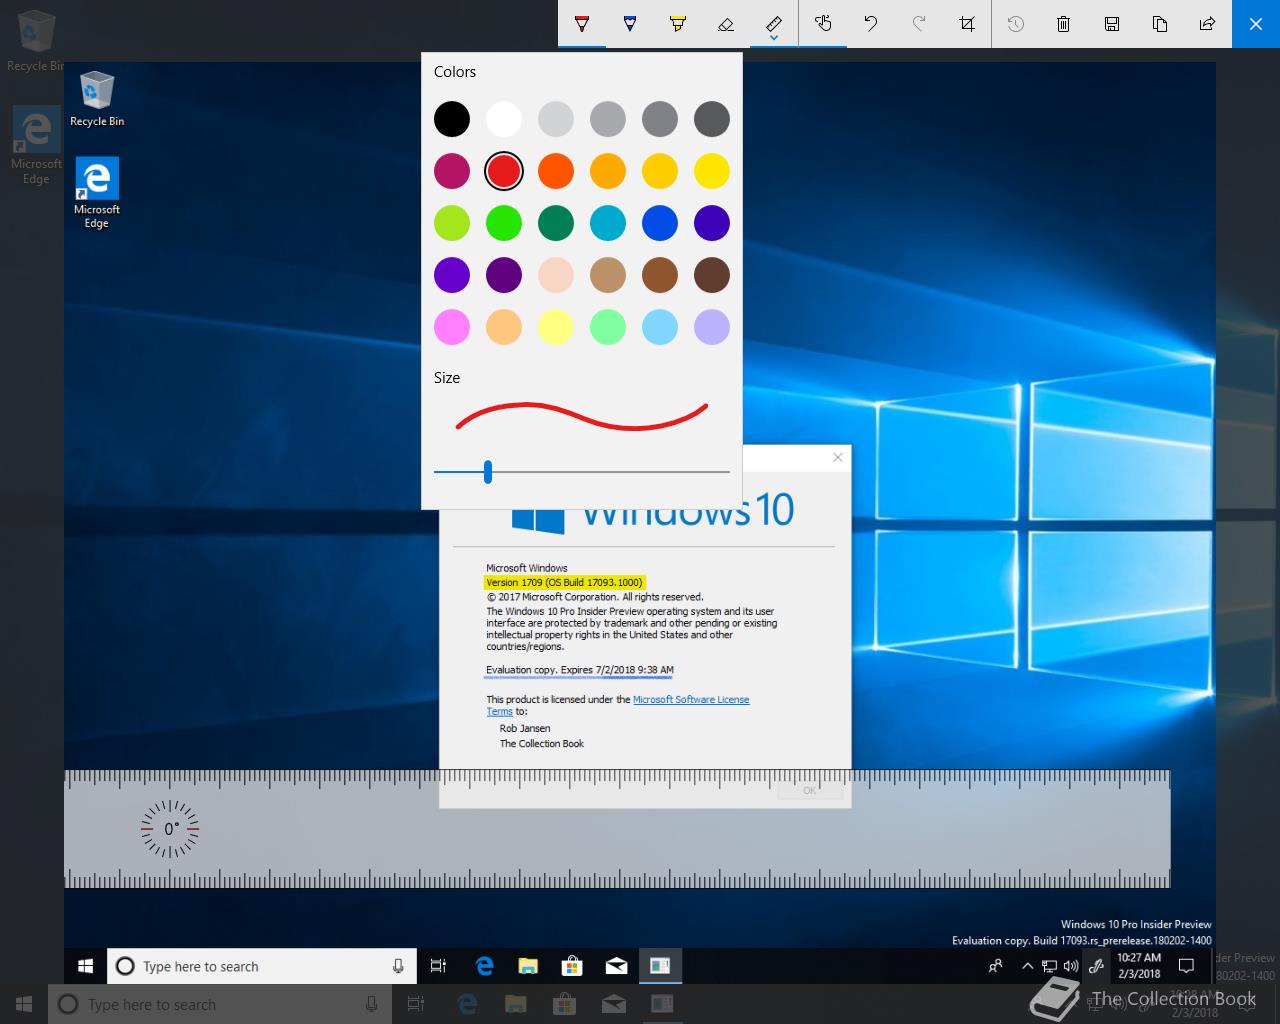This screenshot has width=1280, height=1024.
Task: Click the microphone in the bright search box
Action: point(398,966)
